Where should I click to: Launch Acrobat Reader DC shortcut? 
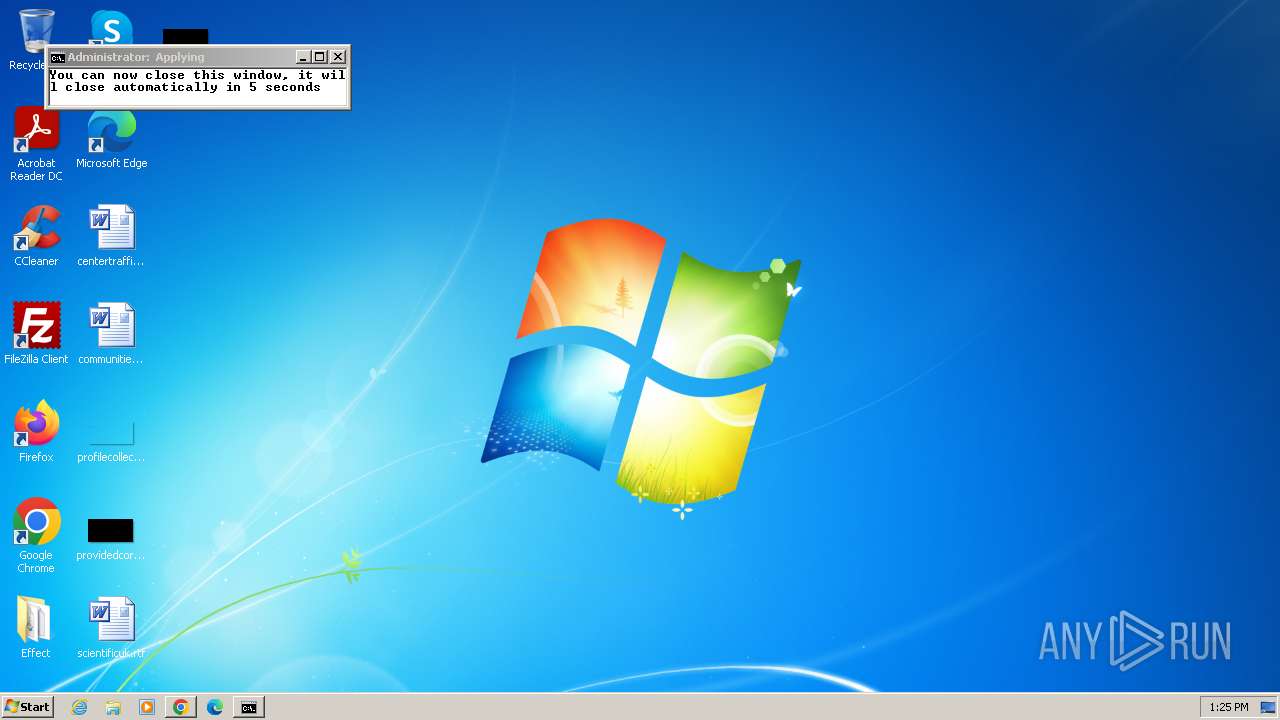tap(36, 144)
